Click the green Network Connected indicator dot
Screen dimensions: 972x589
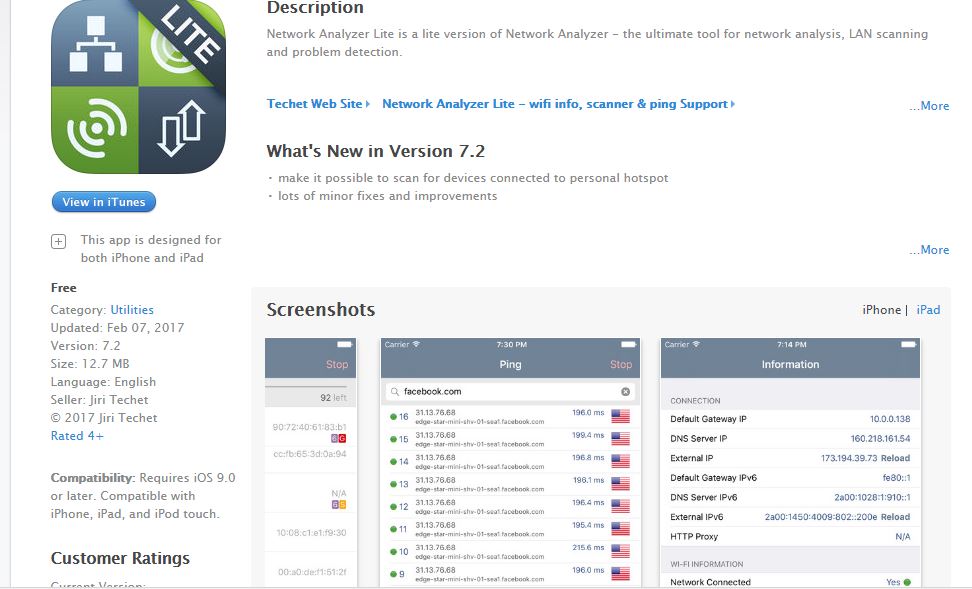[907, 582]
